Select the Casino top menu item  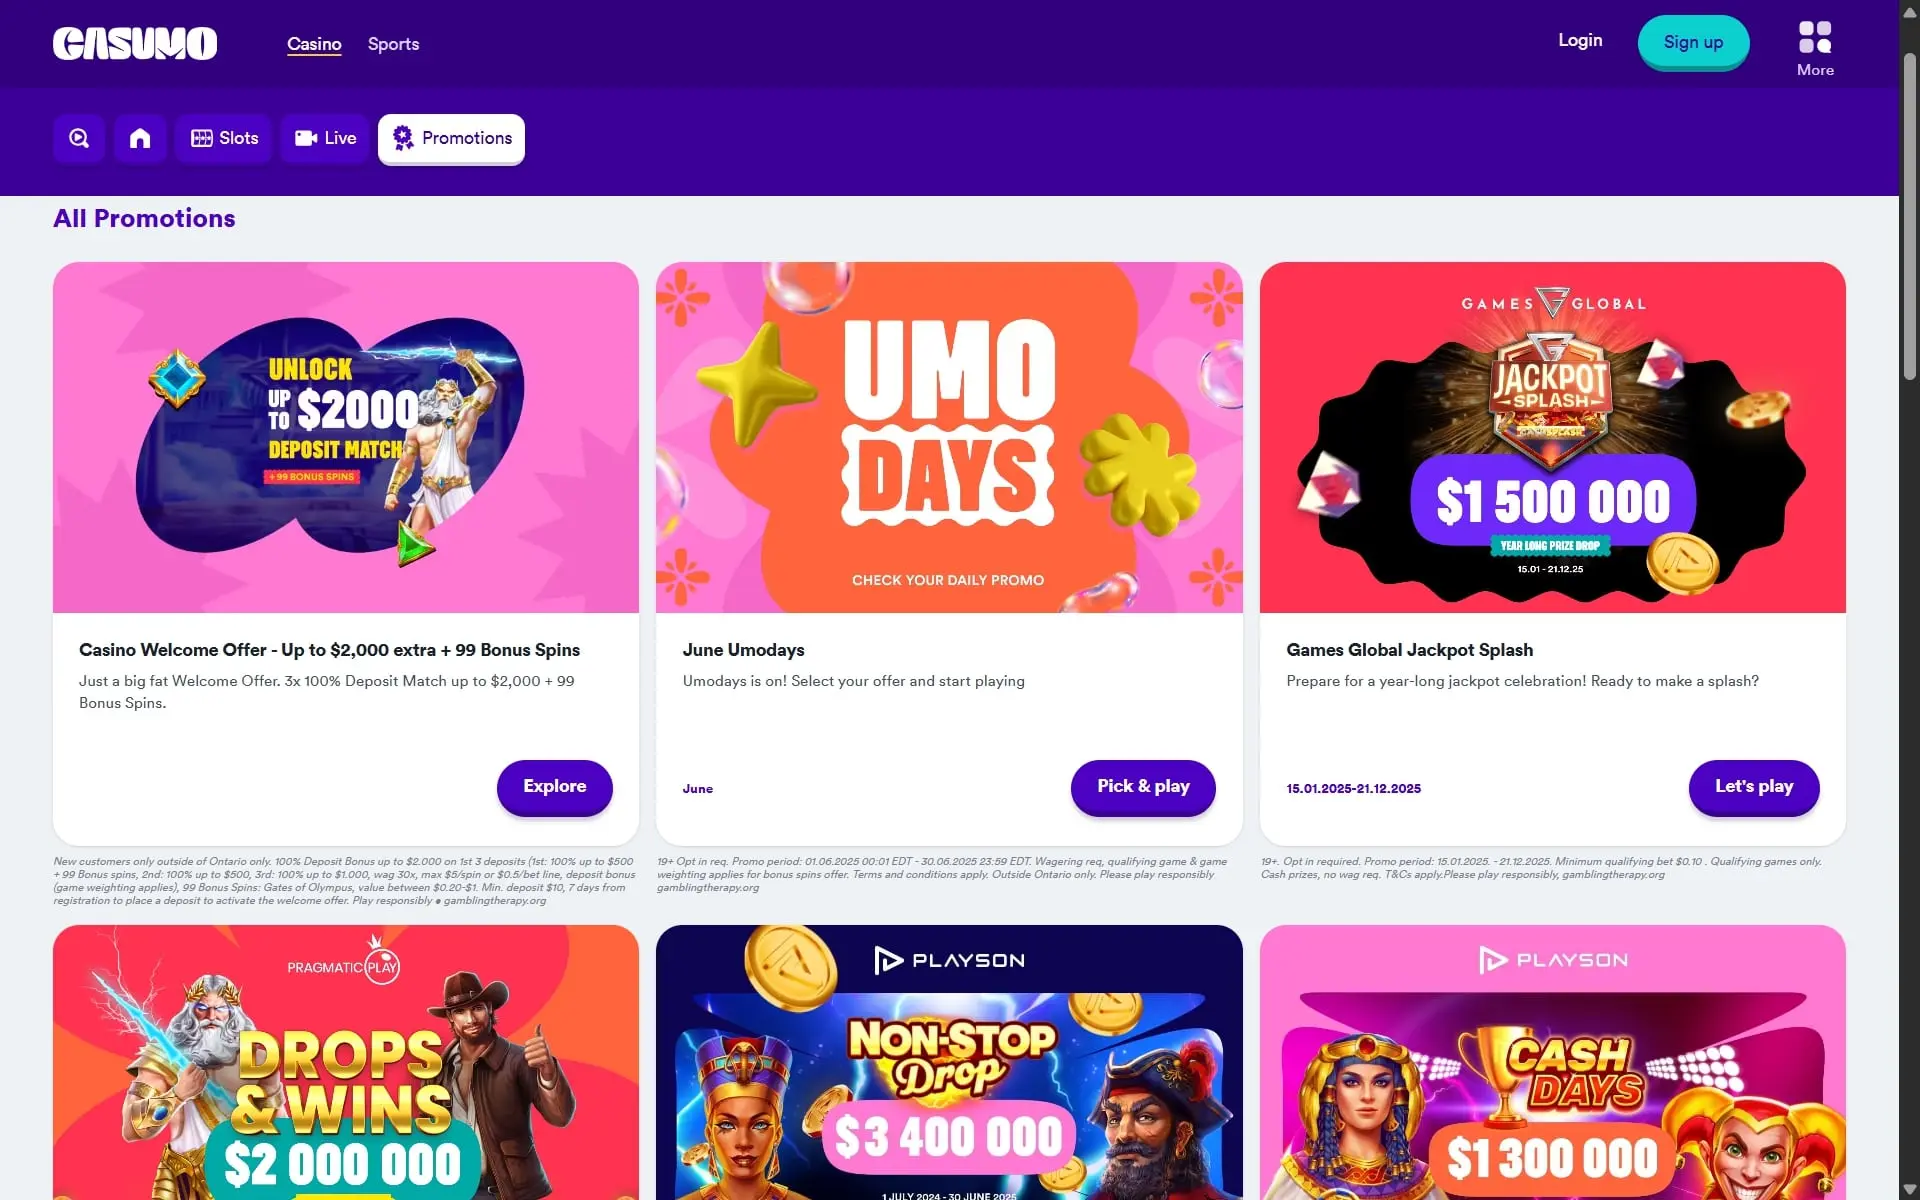click(314, 44)
